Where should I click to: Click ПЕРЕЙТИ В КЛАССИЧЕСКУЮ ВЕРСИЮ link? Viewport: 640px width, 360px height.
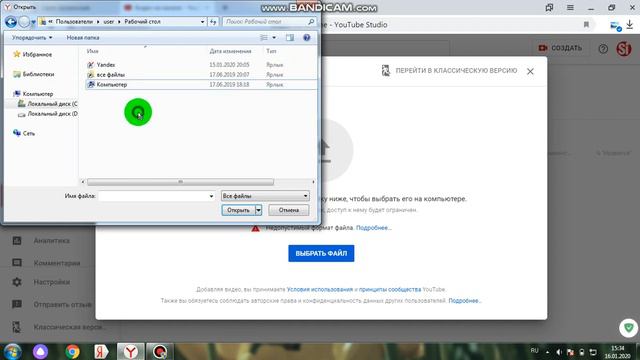(449, 71)
